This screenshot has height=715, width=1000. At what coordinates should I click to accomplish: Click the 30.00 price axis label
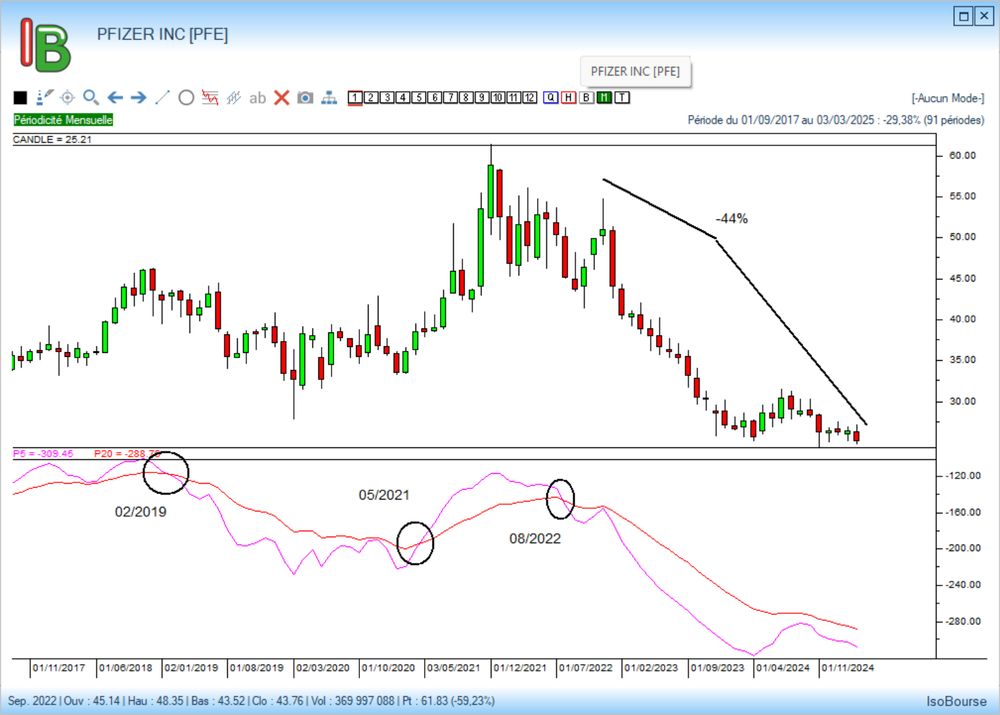[962, 401]
